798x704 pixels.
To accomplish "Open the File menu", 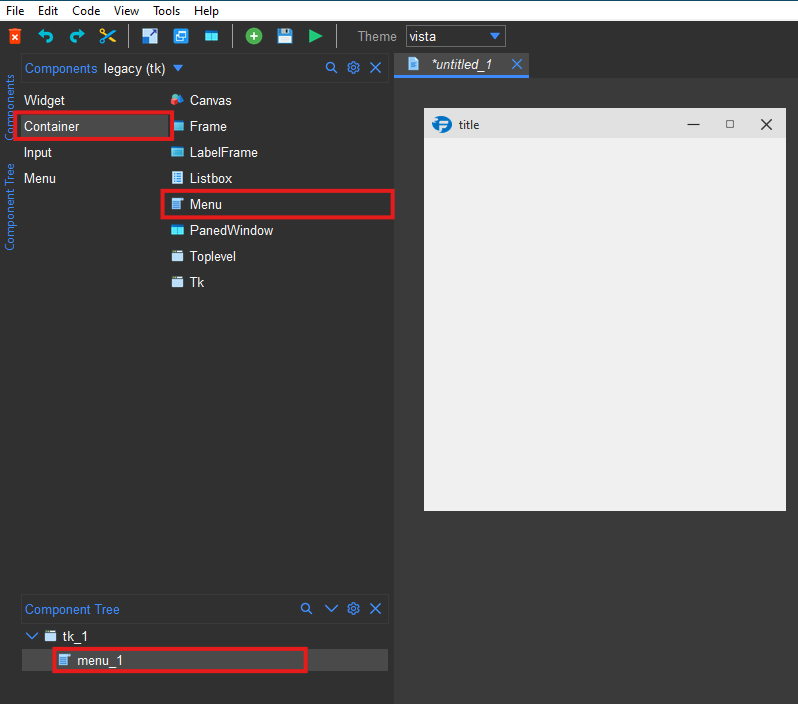I will point(15,11).
